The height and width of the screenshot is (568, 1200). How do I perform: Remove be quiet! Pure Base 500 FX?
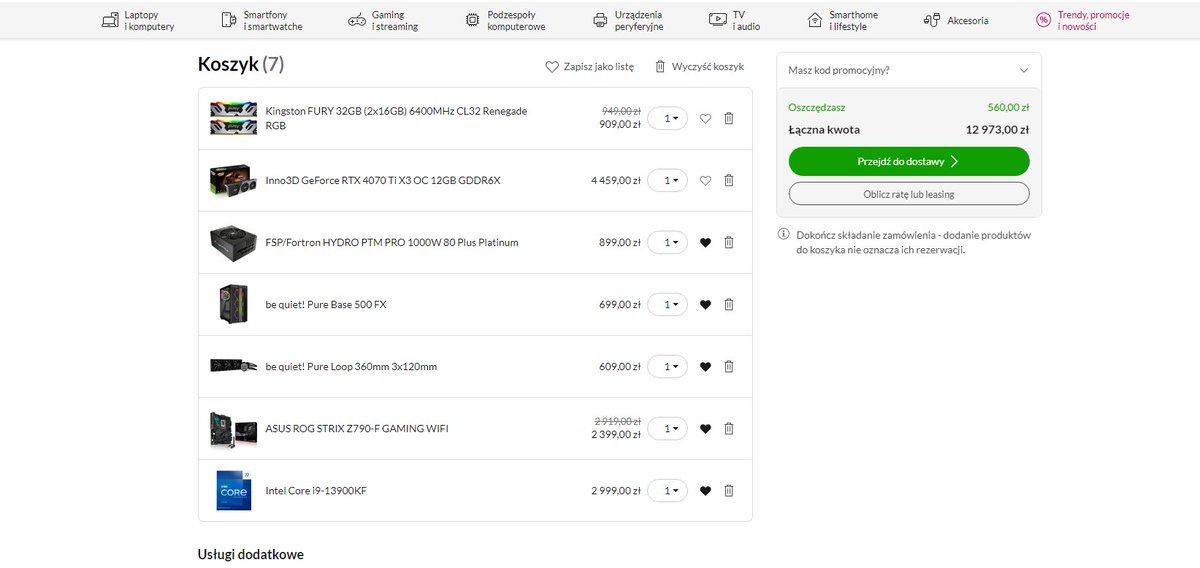click(728, 304)
